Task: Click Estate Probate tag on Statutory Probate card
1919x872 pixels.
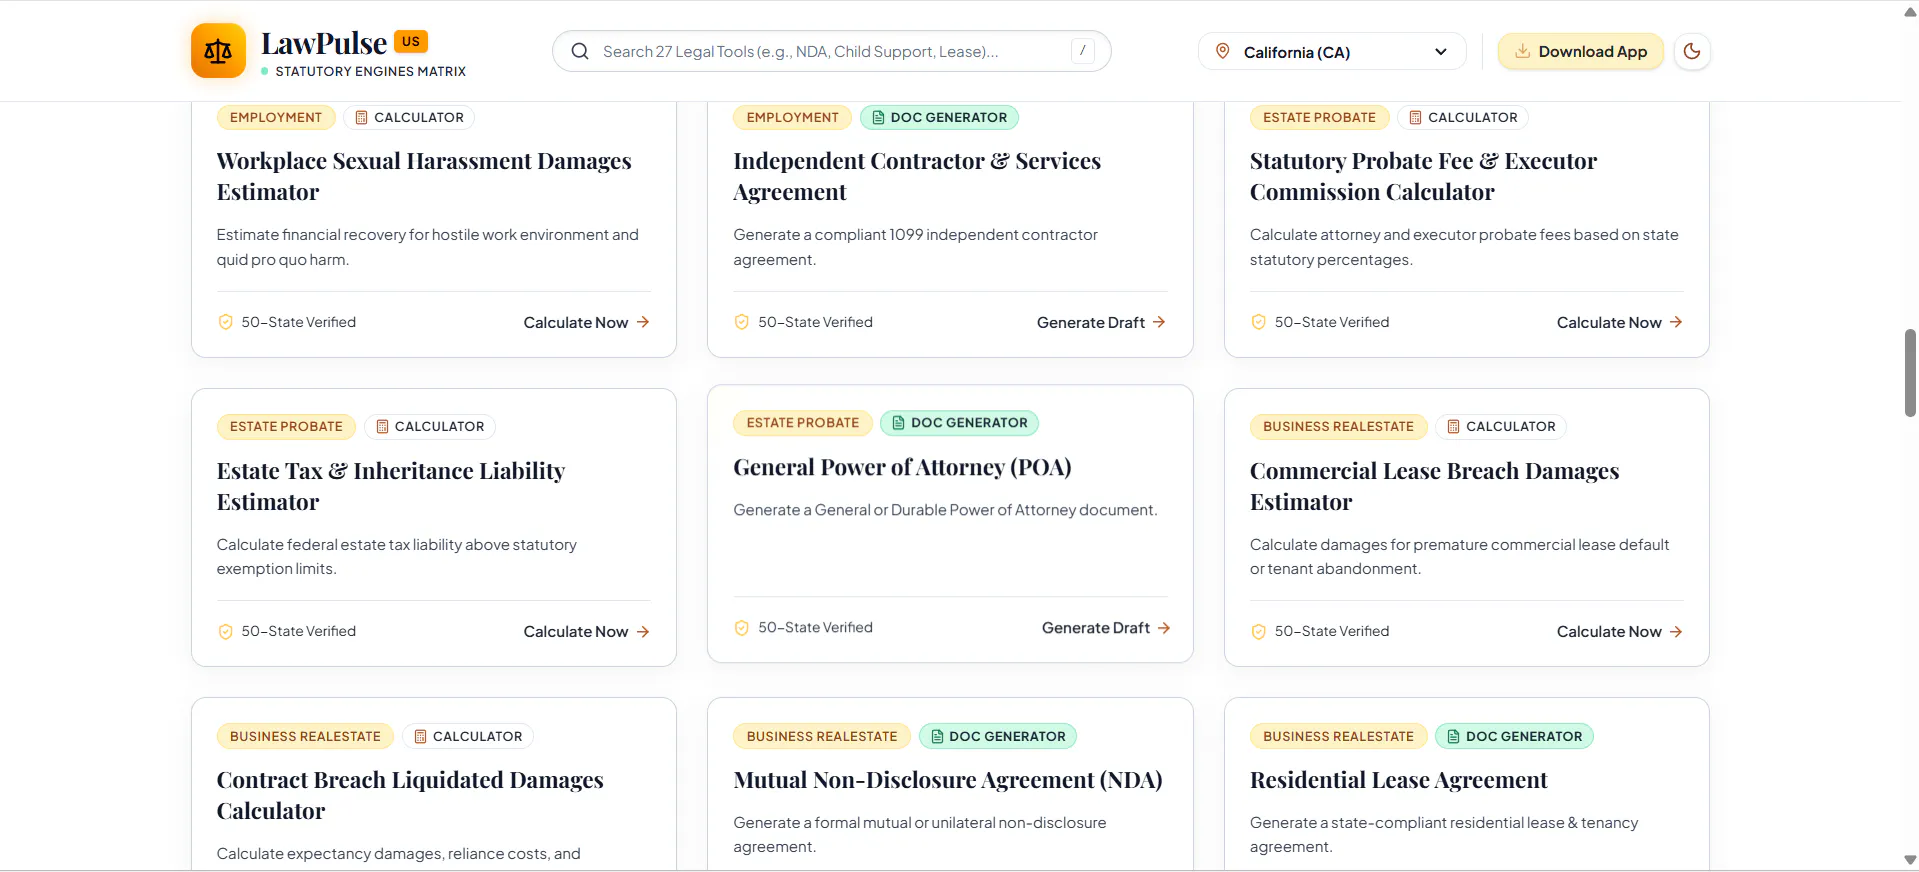Action: point(1319,117)
